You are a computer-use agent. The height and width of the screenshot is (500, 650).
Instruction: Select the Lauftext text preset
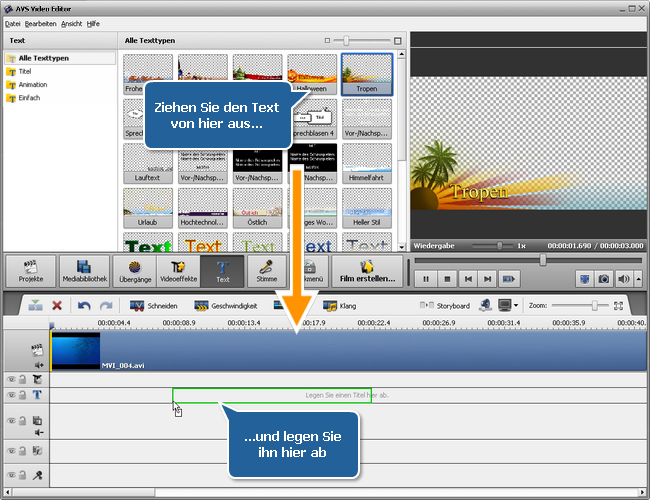coord(148,163)
